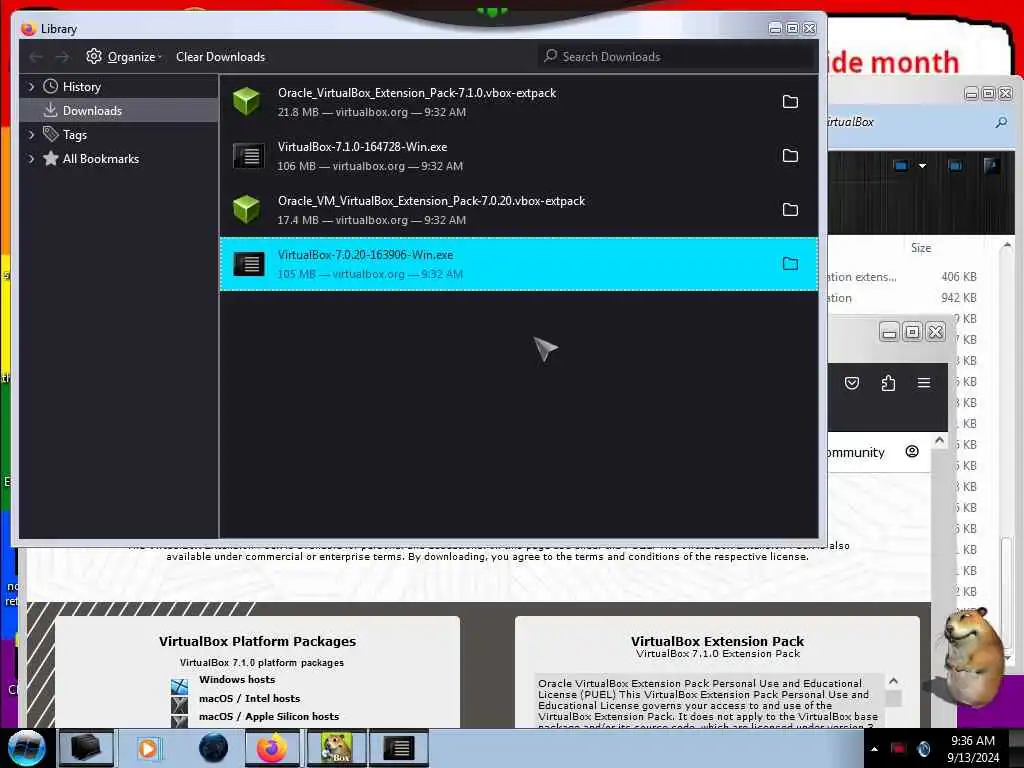The height and width of the screenshot is (768, 1024).
Task: Click the 9:36 AM taskbar clock
Action: tap(972, 741)
